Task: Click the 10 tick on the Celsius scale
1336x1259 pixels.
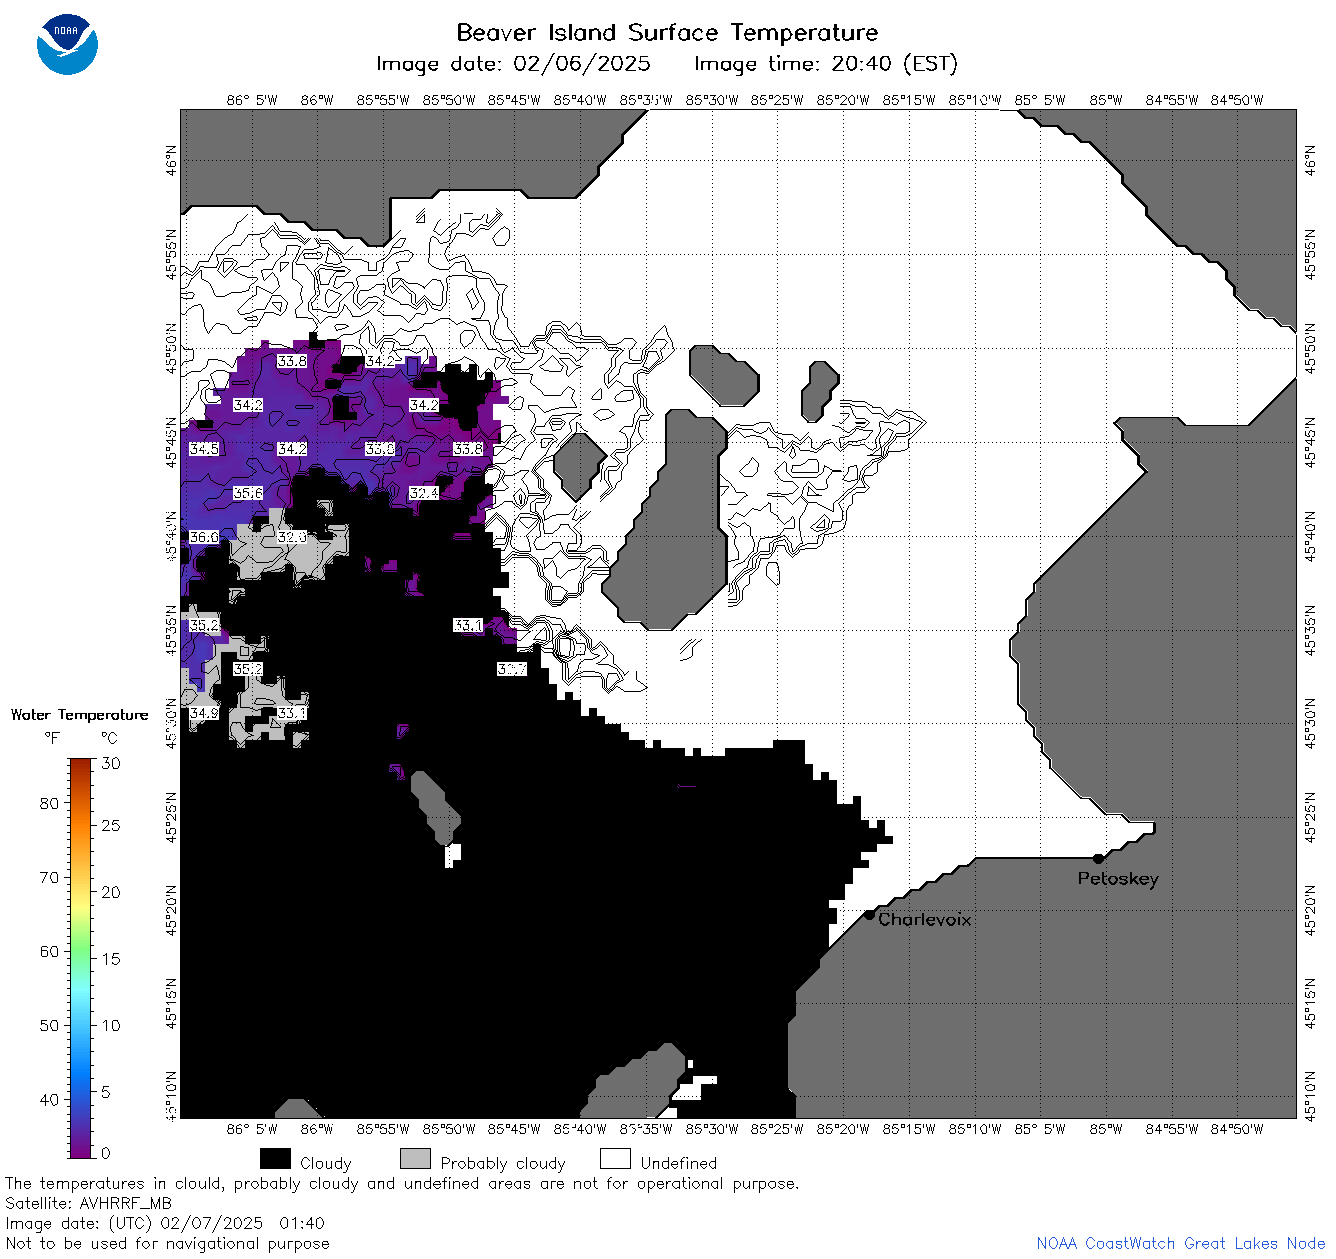Action: [111, 1026]
